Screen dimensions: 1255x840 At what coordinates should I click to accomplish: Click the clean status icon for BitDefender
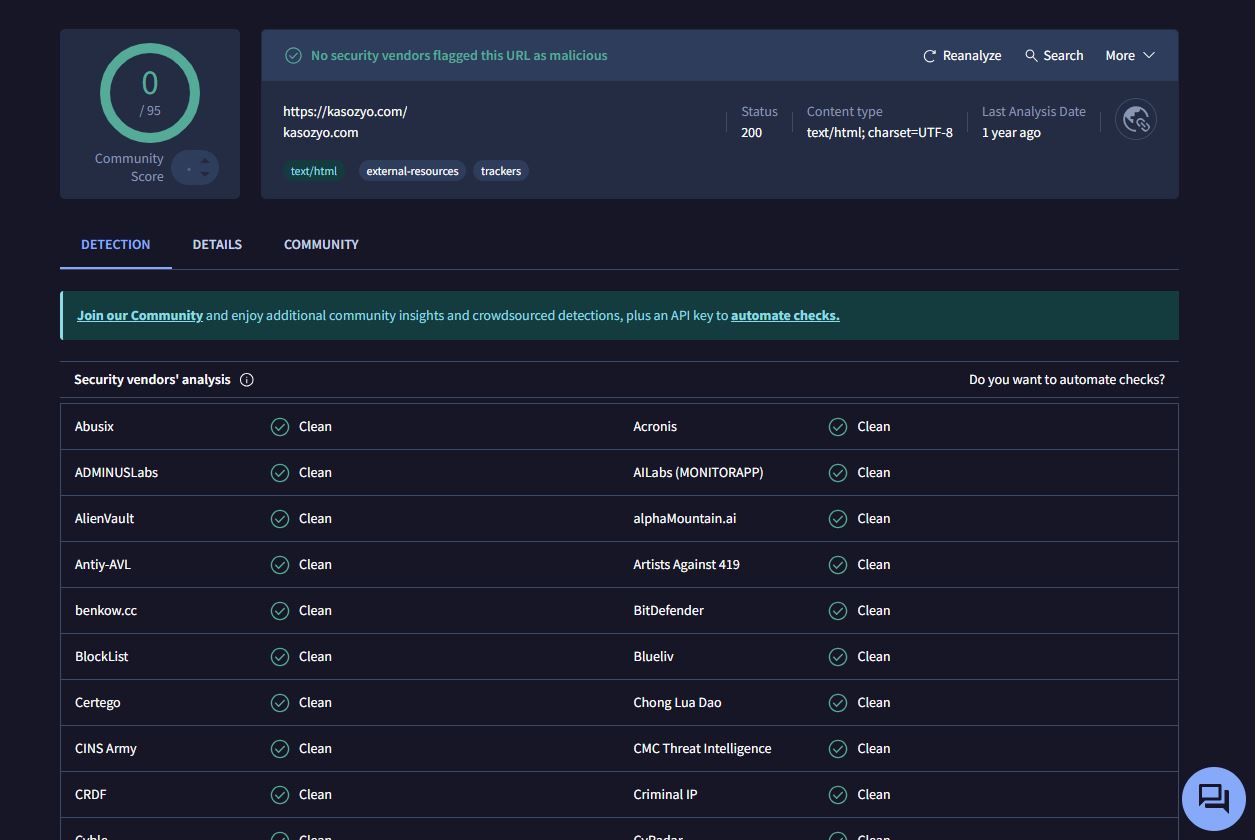coord(838,611)
